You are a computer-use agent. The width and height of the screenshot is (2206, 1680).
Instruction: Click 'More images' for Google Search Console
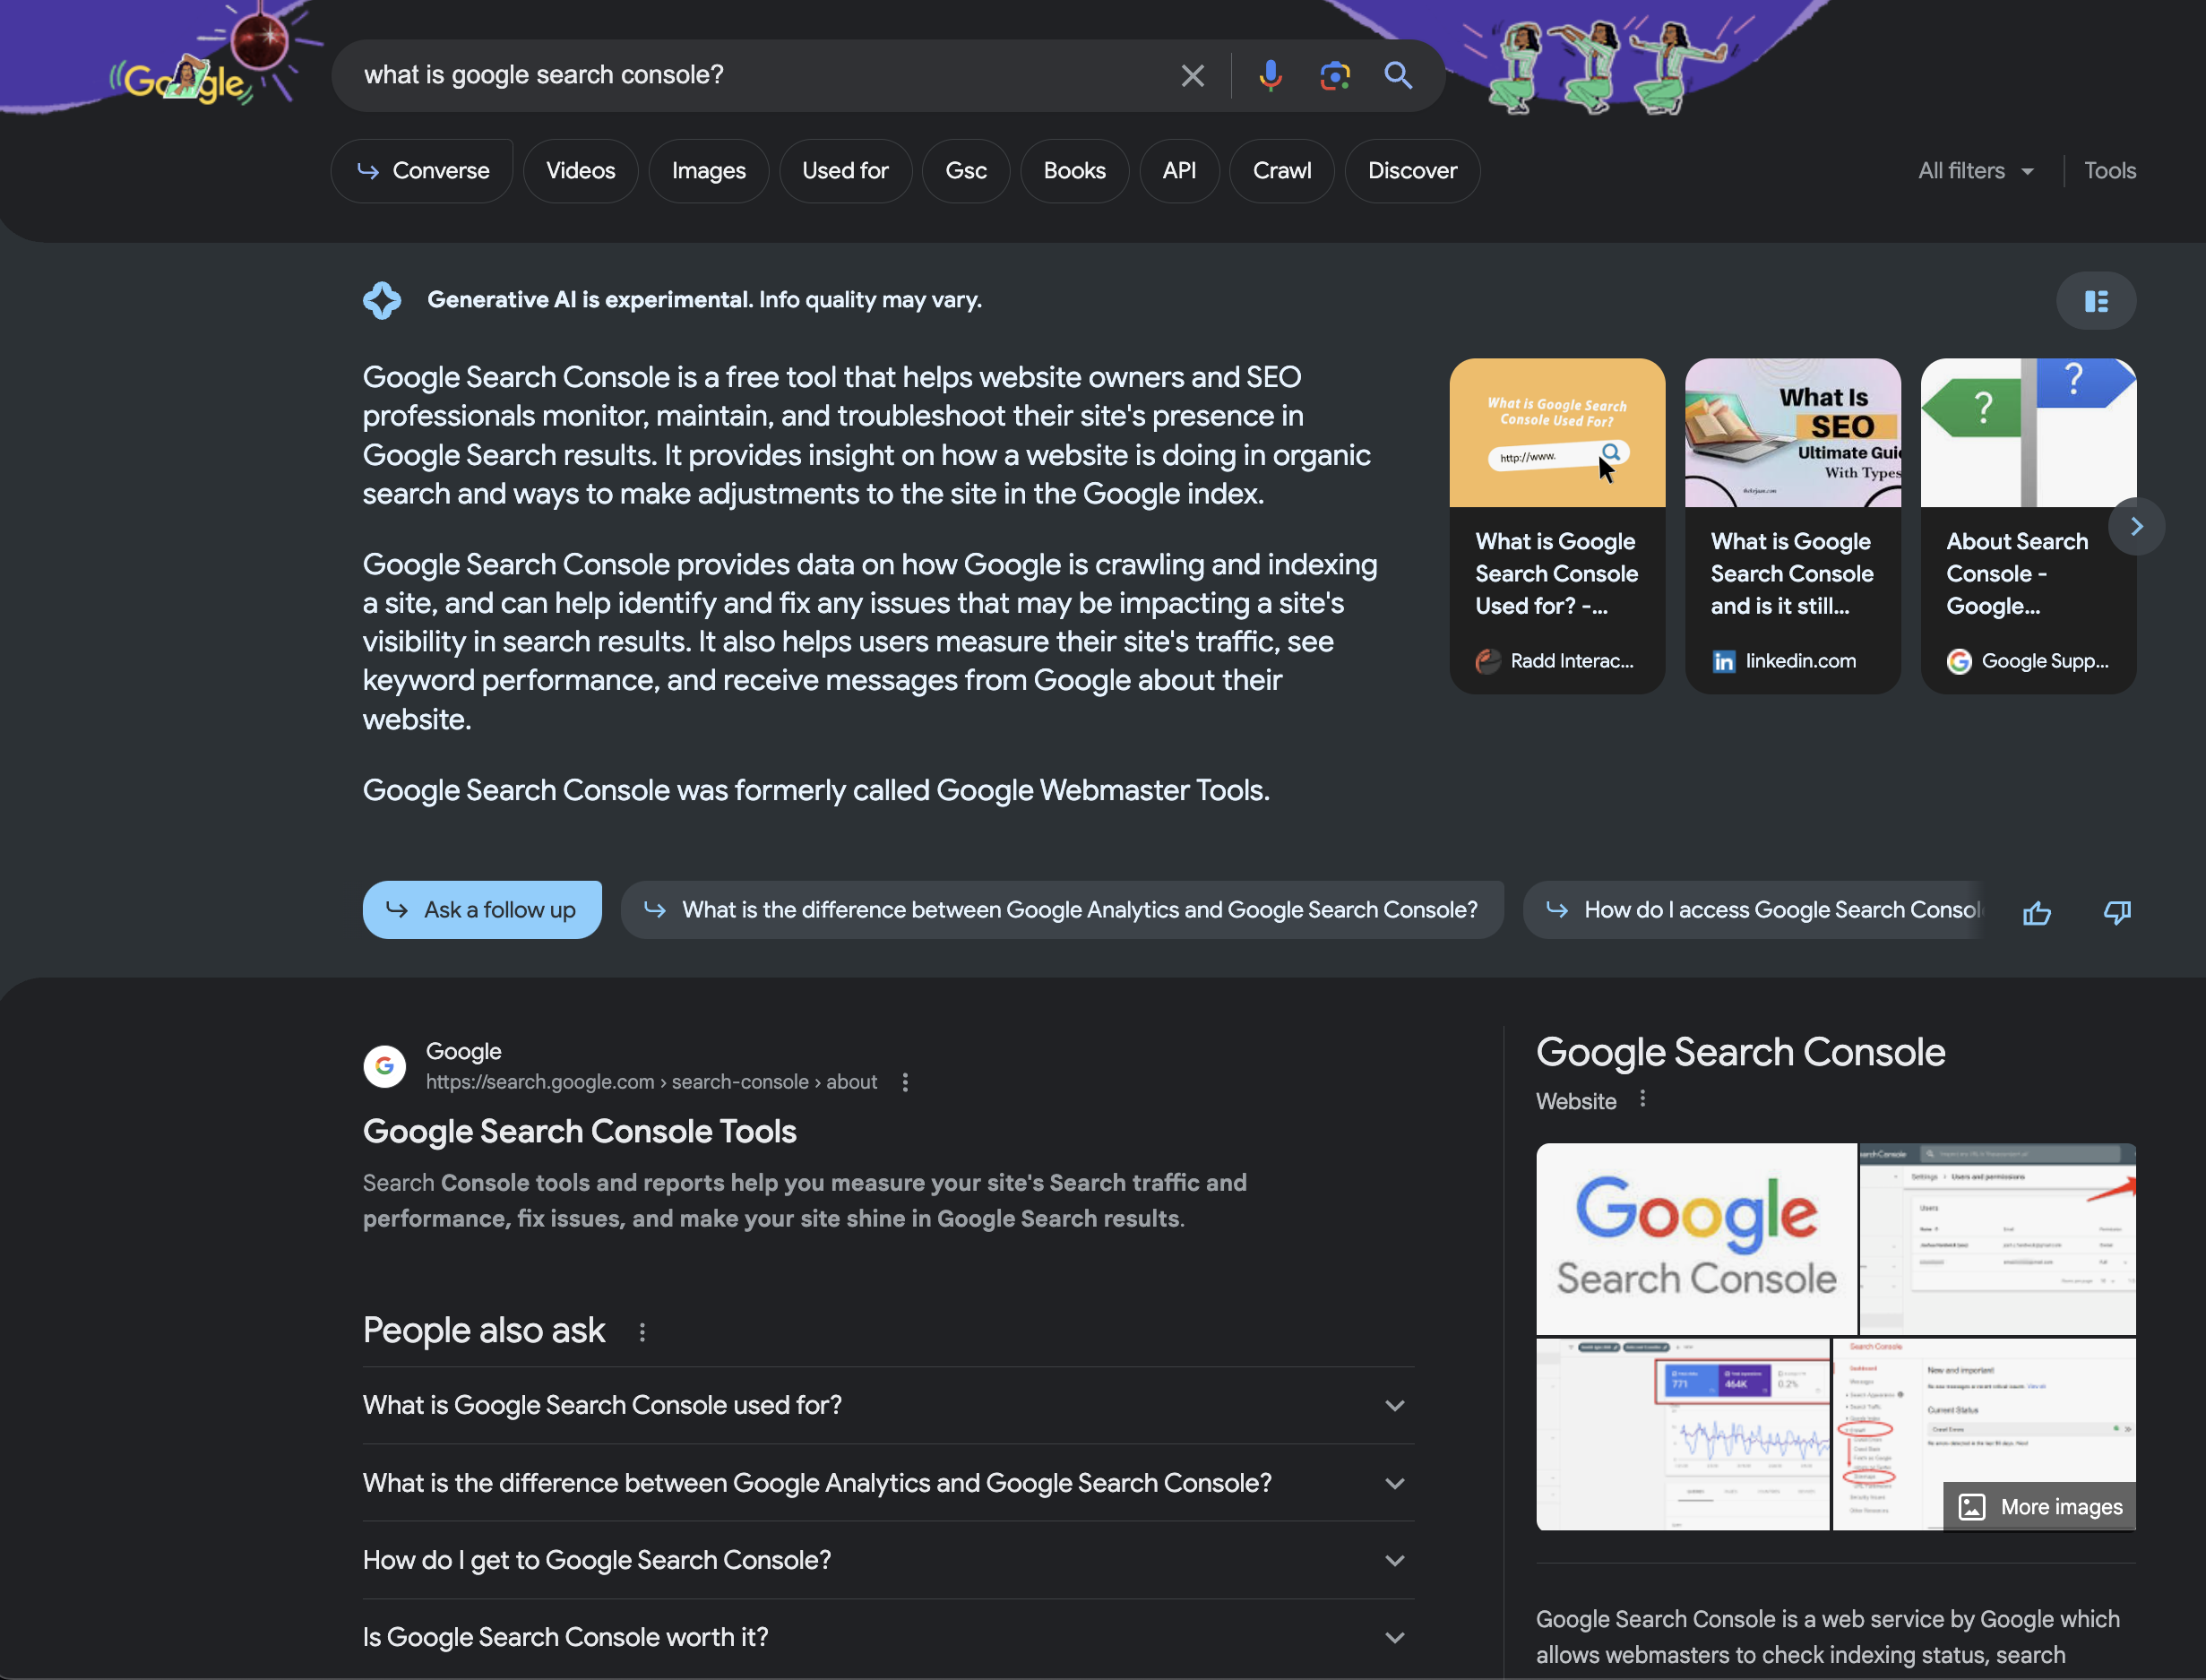tap(2037, 1505)
